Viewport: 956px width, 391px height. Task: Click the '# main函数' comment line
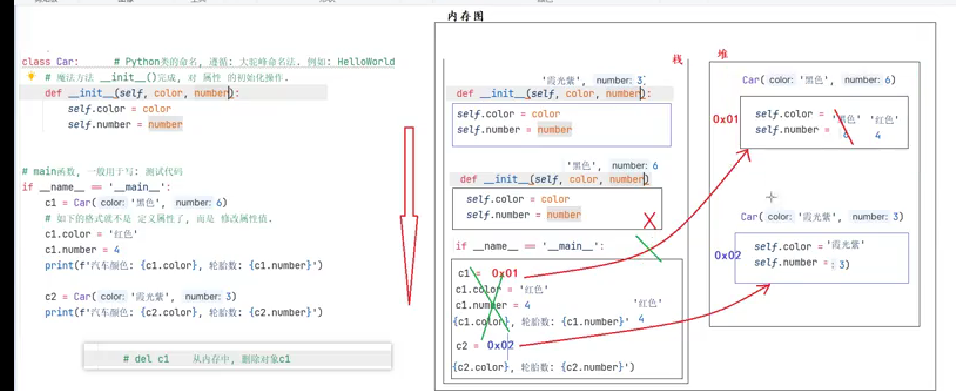pyautogui.click(x=102, y=172)
